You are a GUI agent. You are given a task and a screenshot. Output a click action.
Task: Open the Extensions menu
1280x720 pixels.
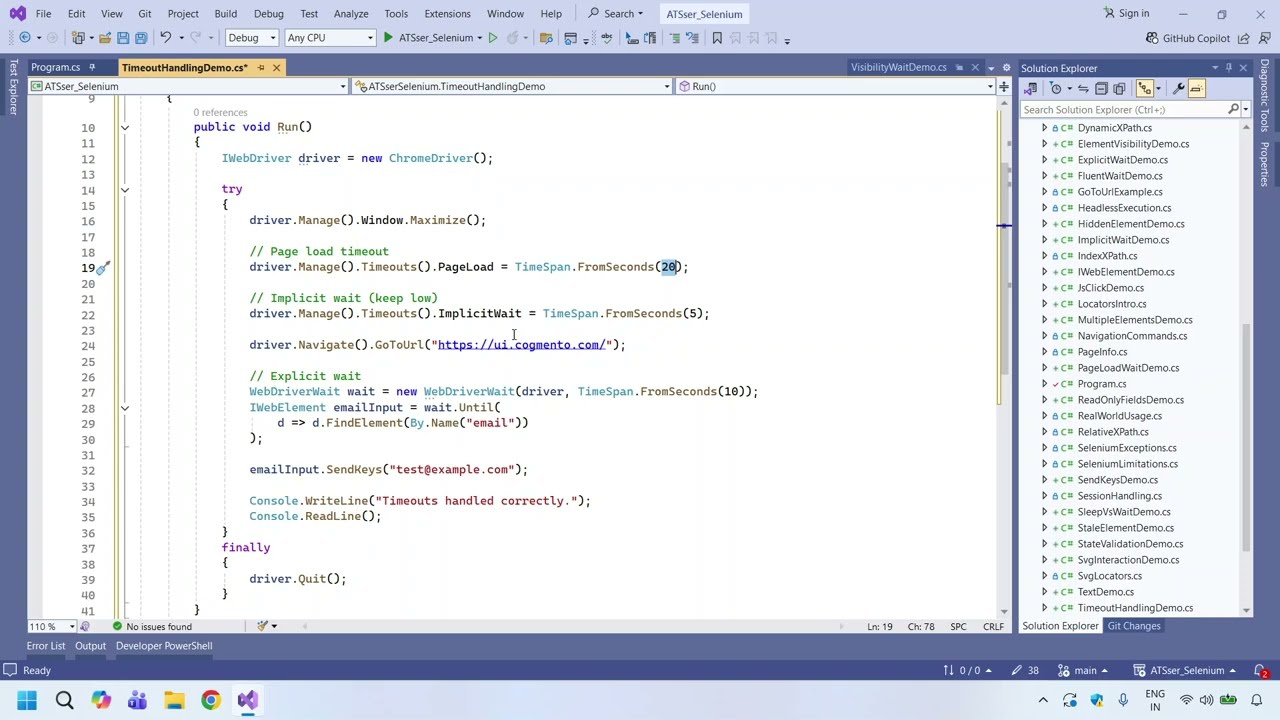click(x=447, y=14)
